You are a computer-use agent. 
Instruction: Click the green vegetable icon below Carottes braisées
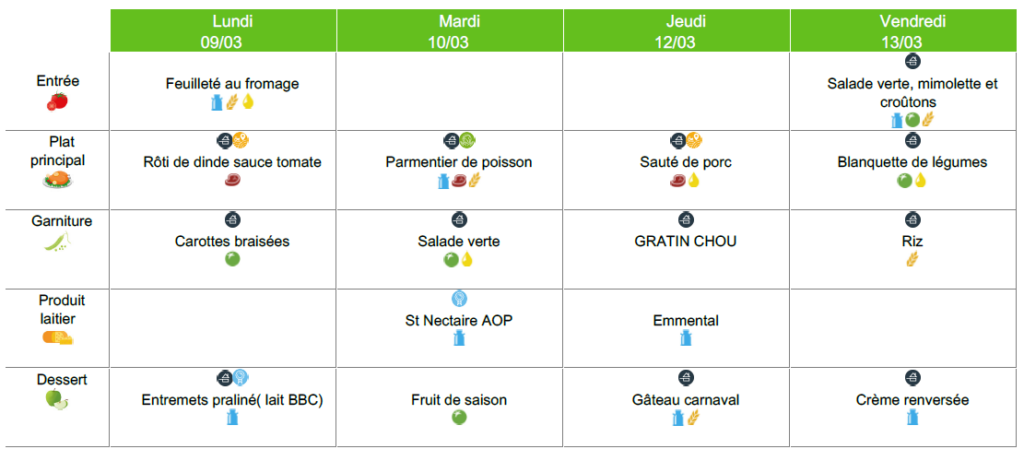click(232, 259)
